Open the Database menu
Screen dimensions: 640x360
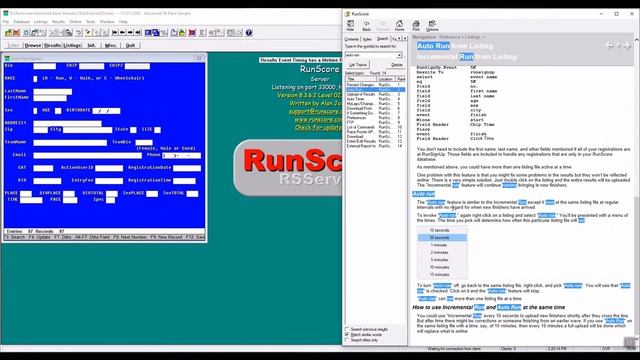[x=21, y=22]
